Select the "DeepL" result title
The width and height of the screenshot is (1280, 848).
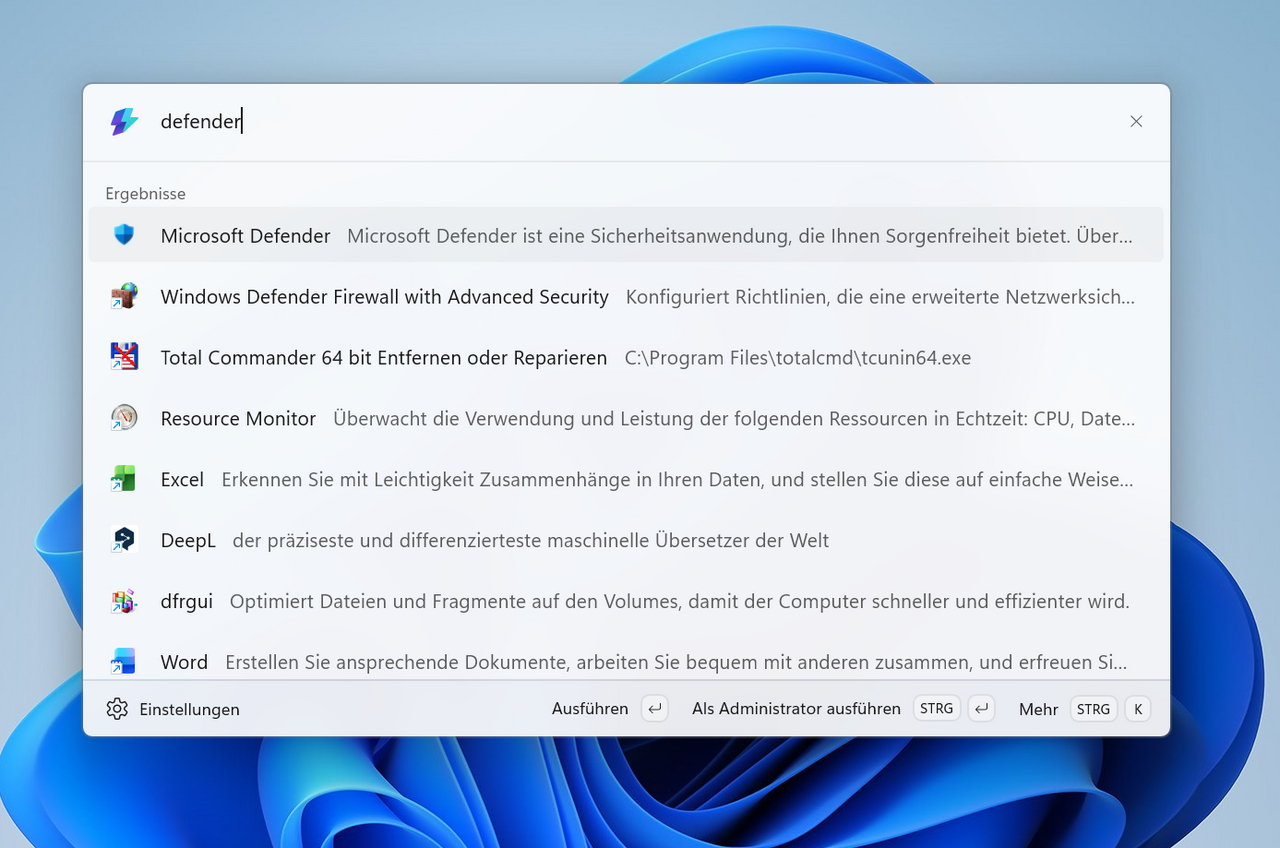tap(188, 541)
